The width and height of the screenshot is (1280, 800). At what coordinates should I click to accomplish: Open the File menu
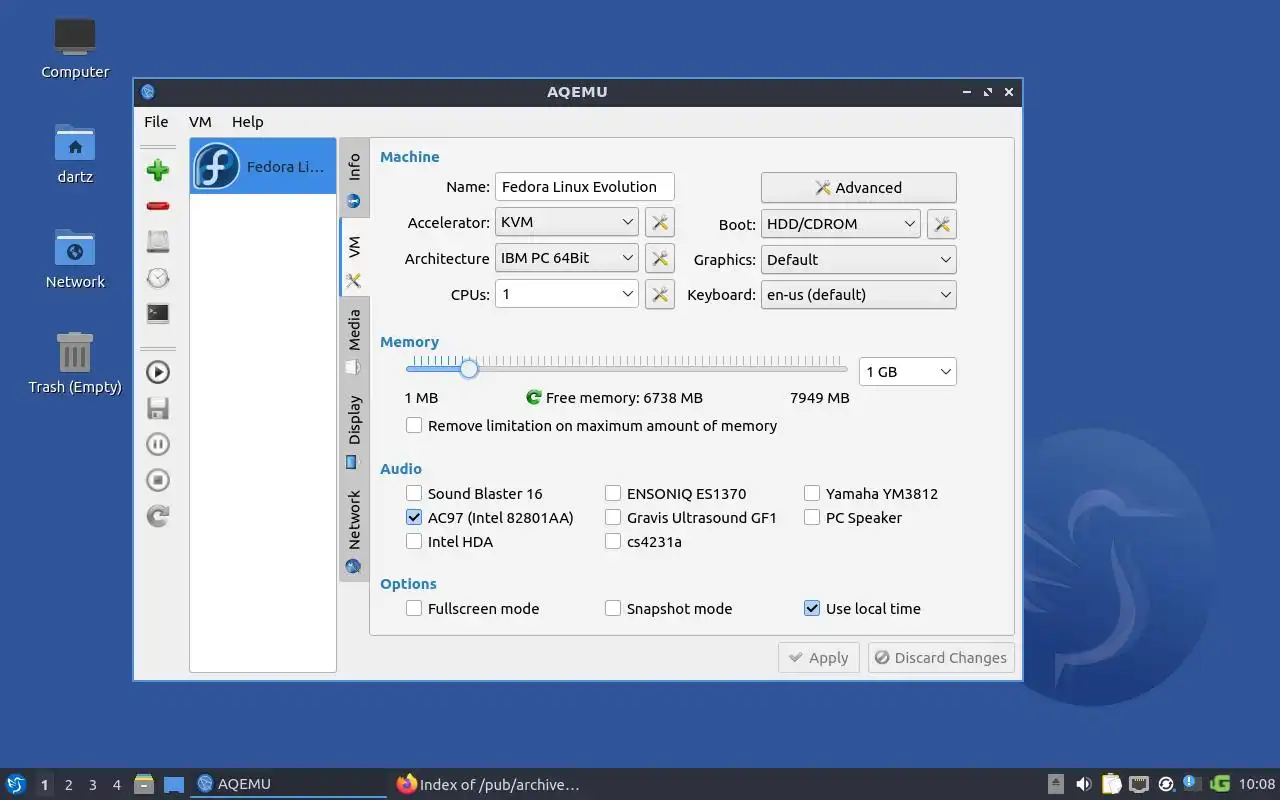click(156, 121)
